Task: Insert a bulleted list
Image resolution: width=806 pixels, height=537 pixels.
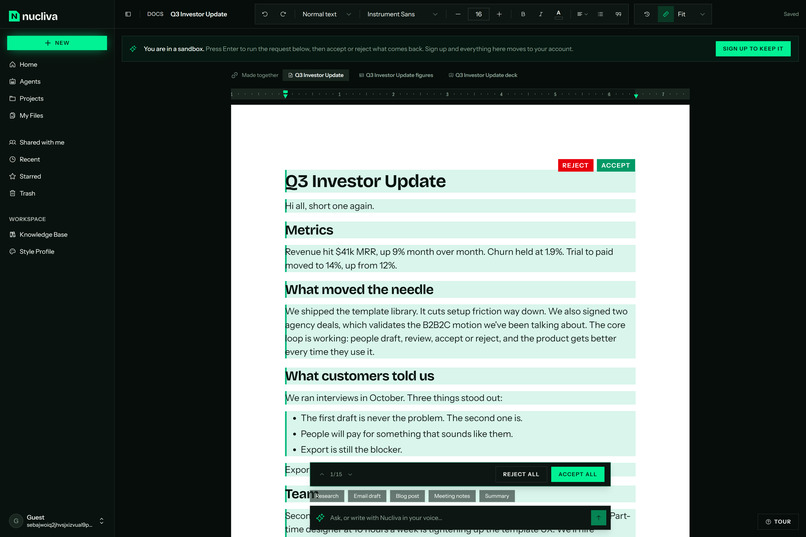Action: point(600,14)
